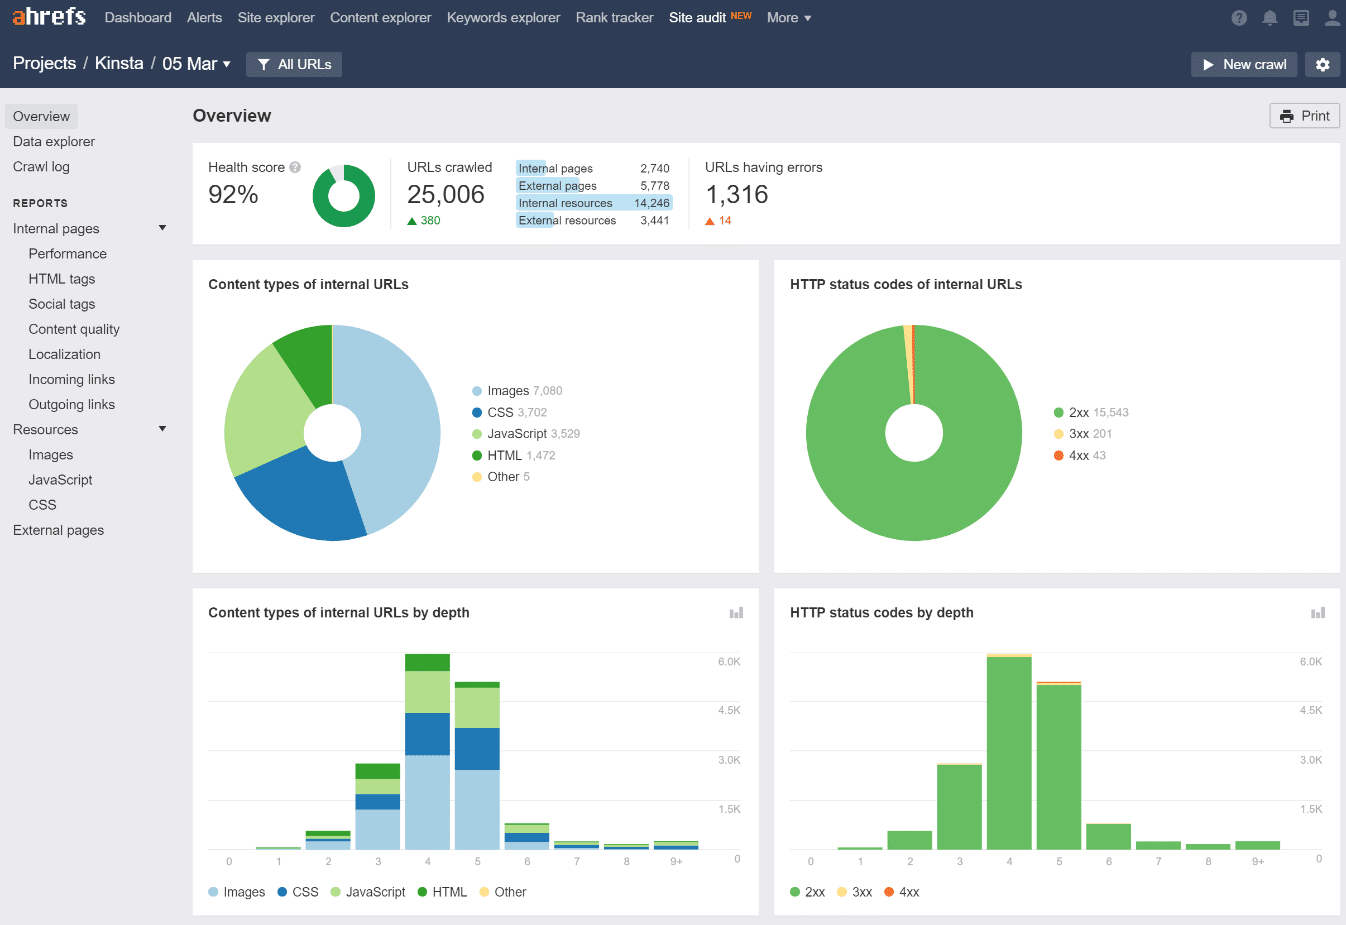Viewport: 1346px width, 925px height.
Task: Open the messages inbox icon
Action: tap(1301, 17)
